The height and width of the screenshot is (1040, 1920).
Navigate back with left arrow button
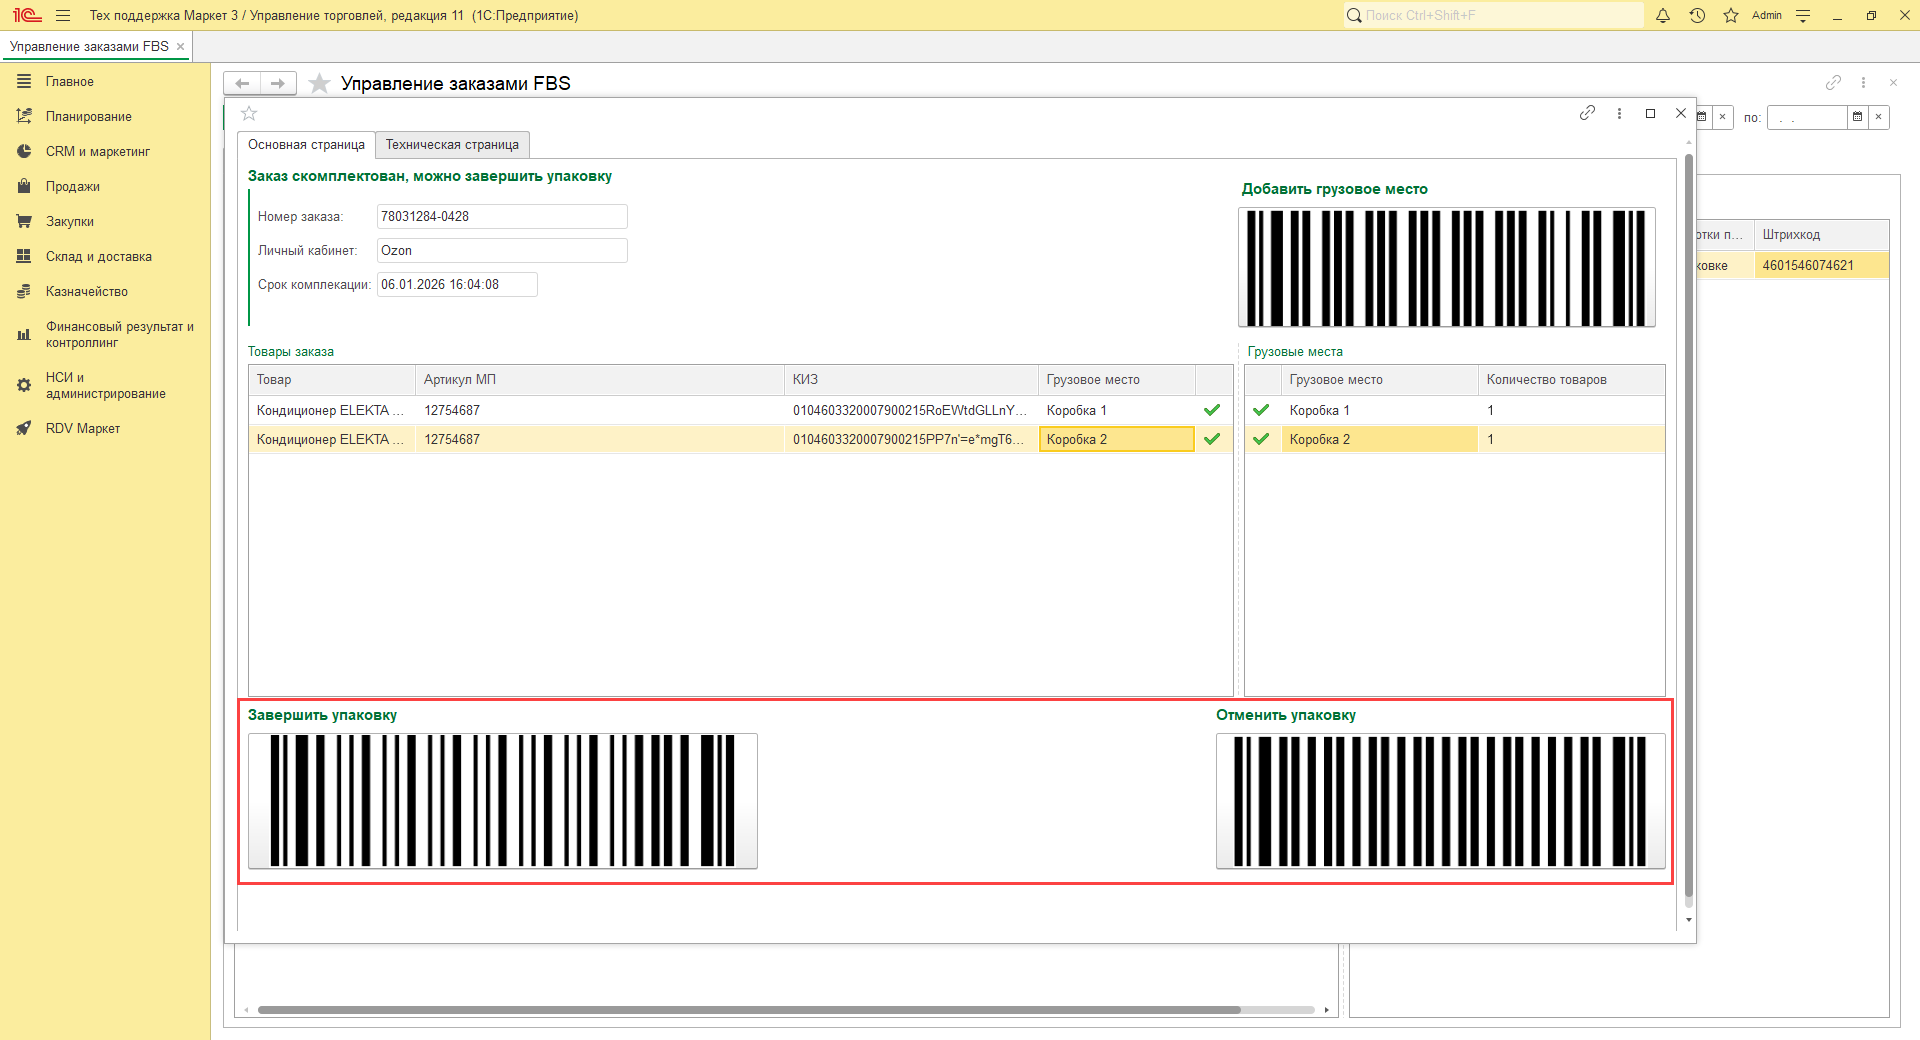(242, 83)
